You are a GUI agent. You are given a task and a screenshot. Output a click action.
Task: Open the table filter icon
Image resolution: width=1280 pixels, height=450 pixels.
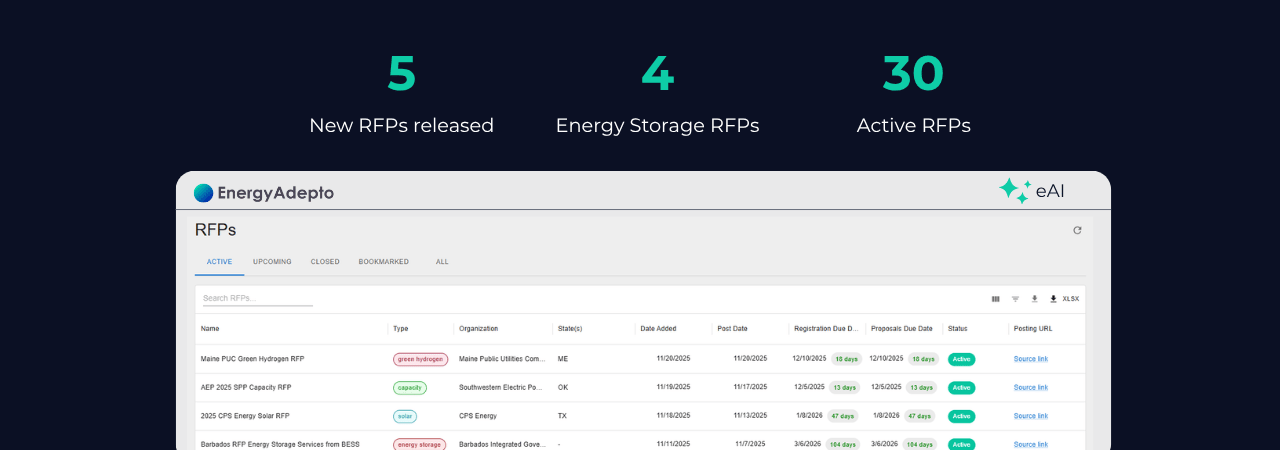click(1015, 299)
